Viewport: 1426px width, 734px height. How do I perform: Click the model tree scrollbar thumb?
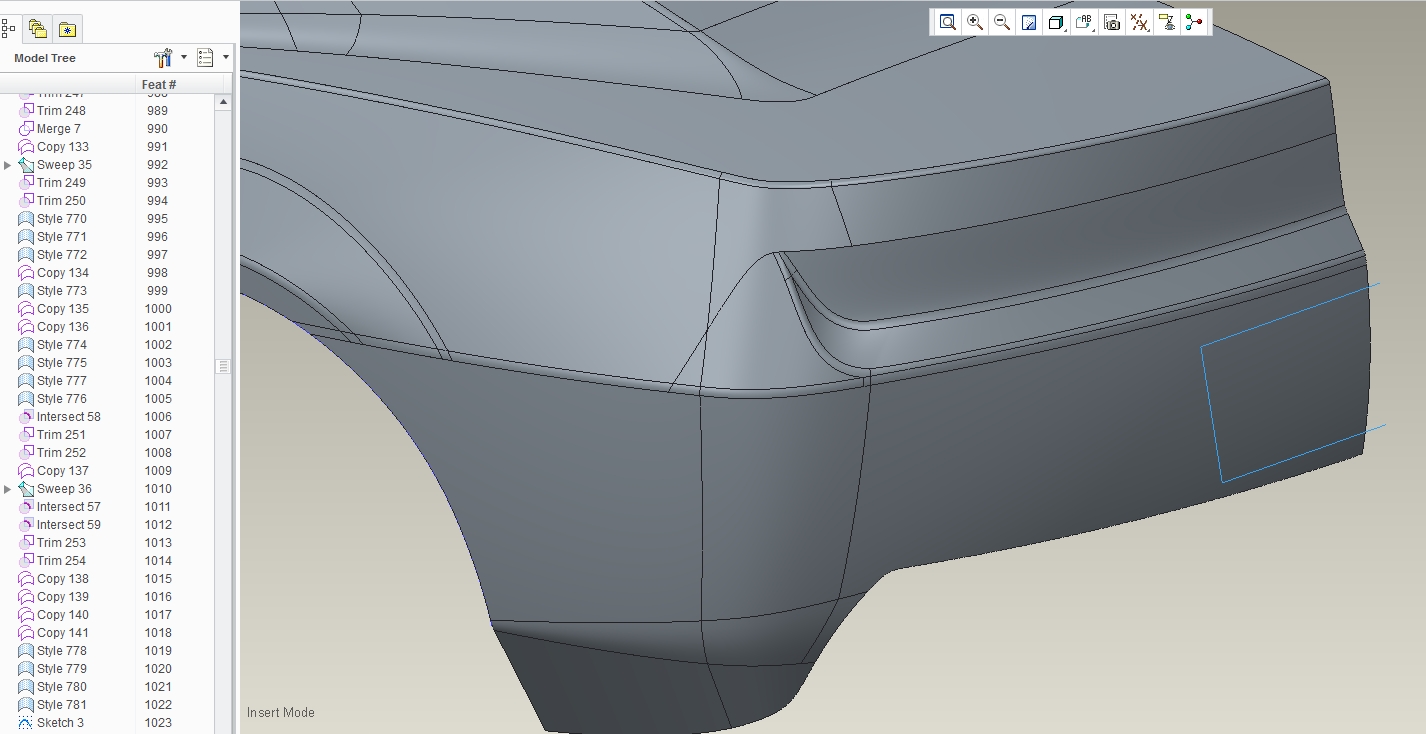tap(223, 367)
